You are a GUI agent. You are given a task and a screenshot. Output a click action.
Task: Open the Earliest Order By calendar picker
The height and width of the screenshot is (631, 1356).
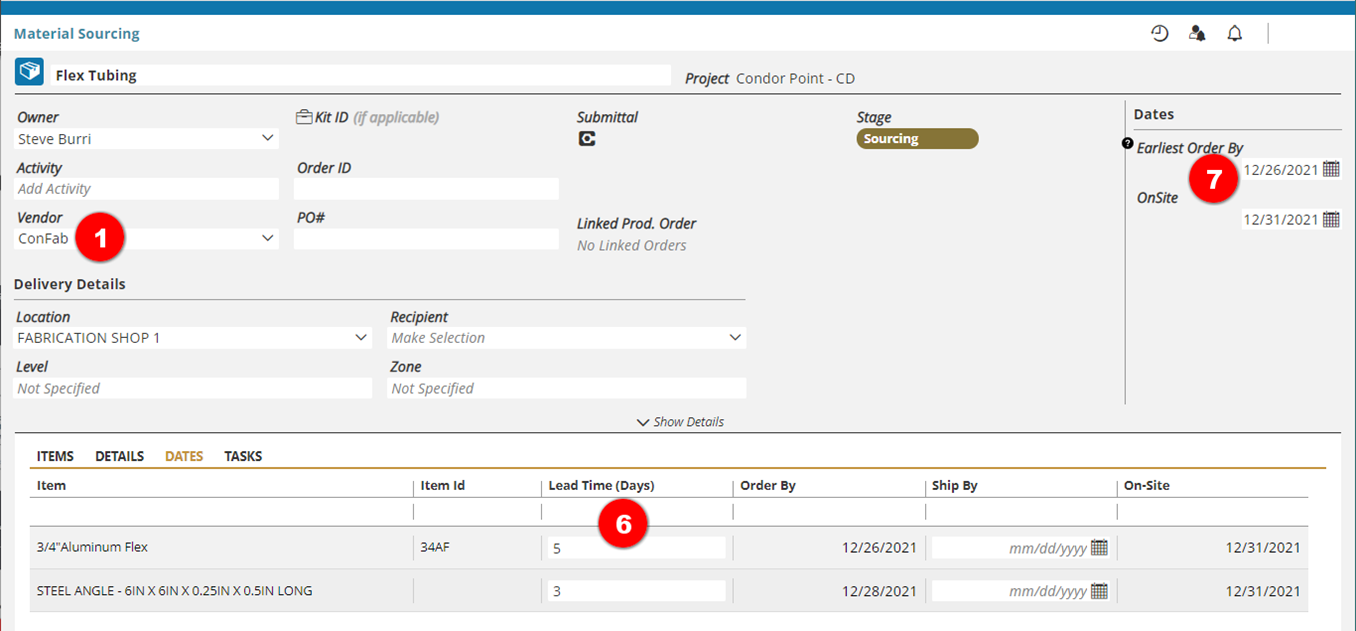pyautogui.click(x=1331, y=169)
